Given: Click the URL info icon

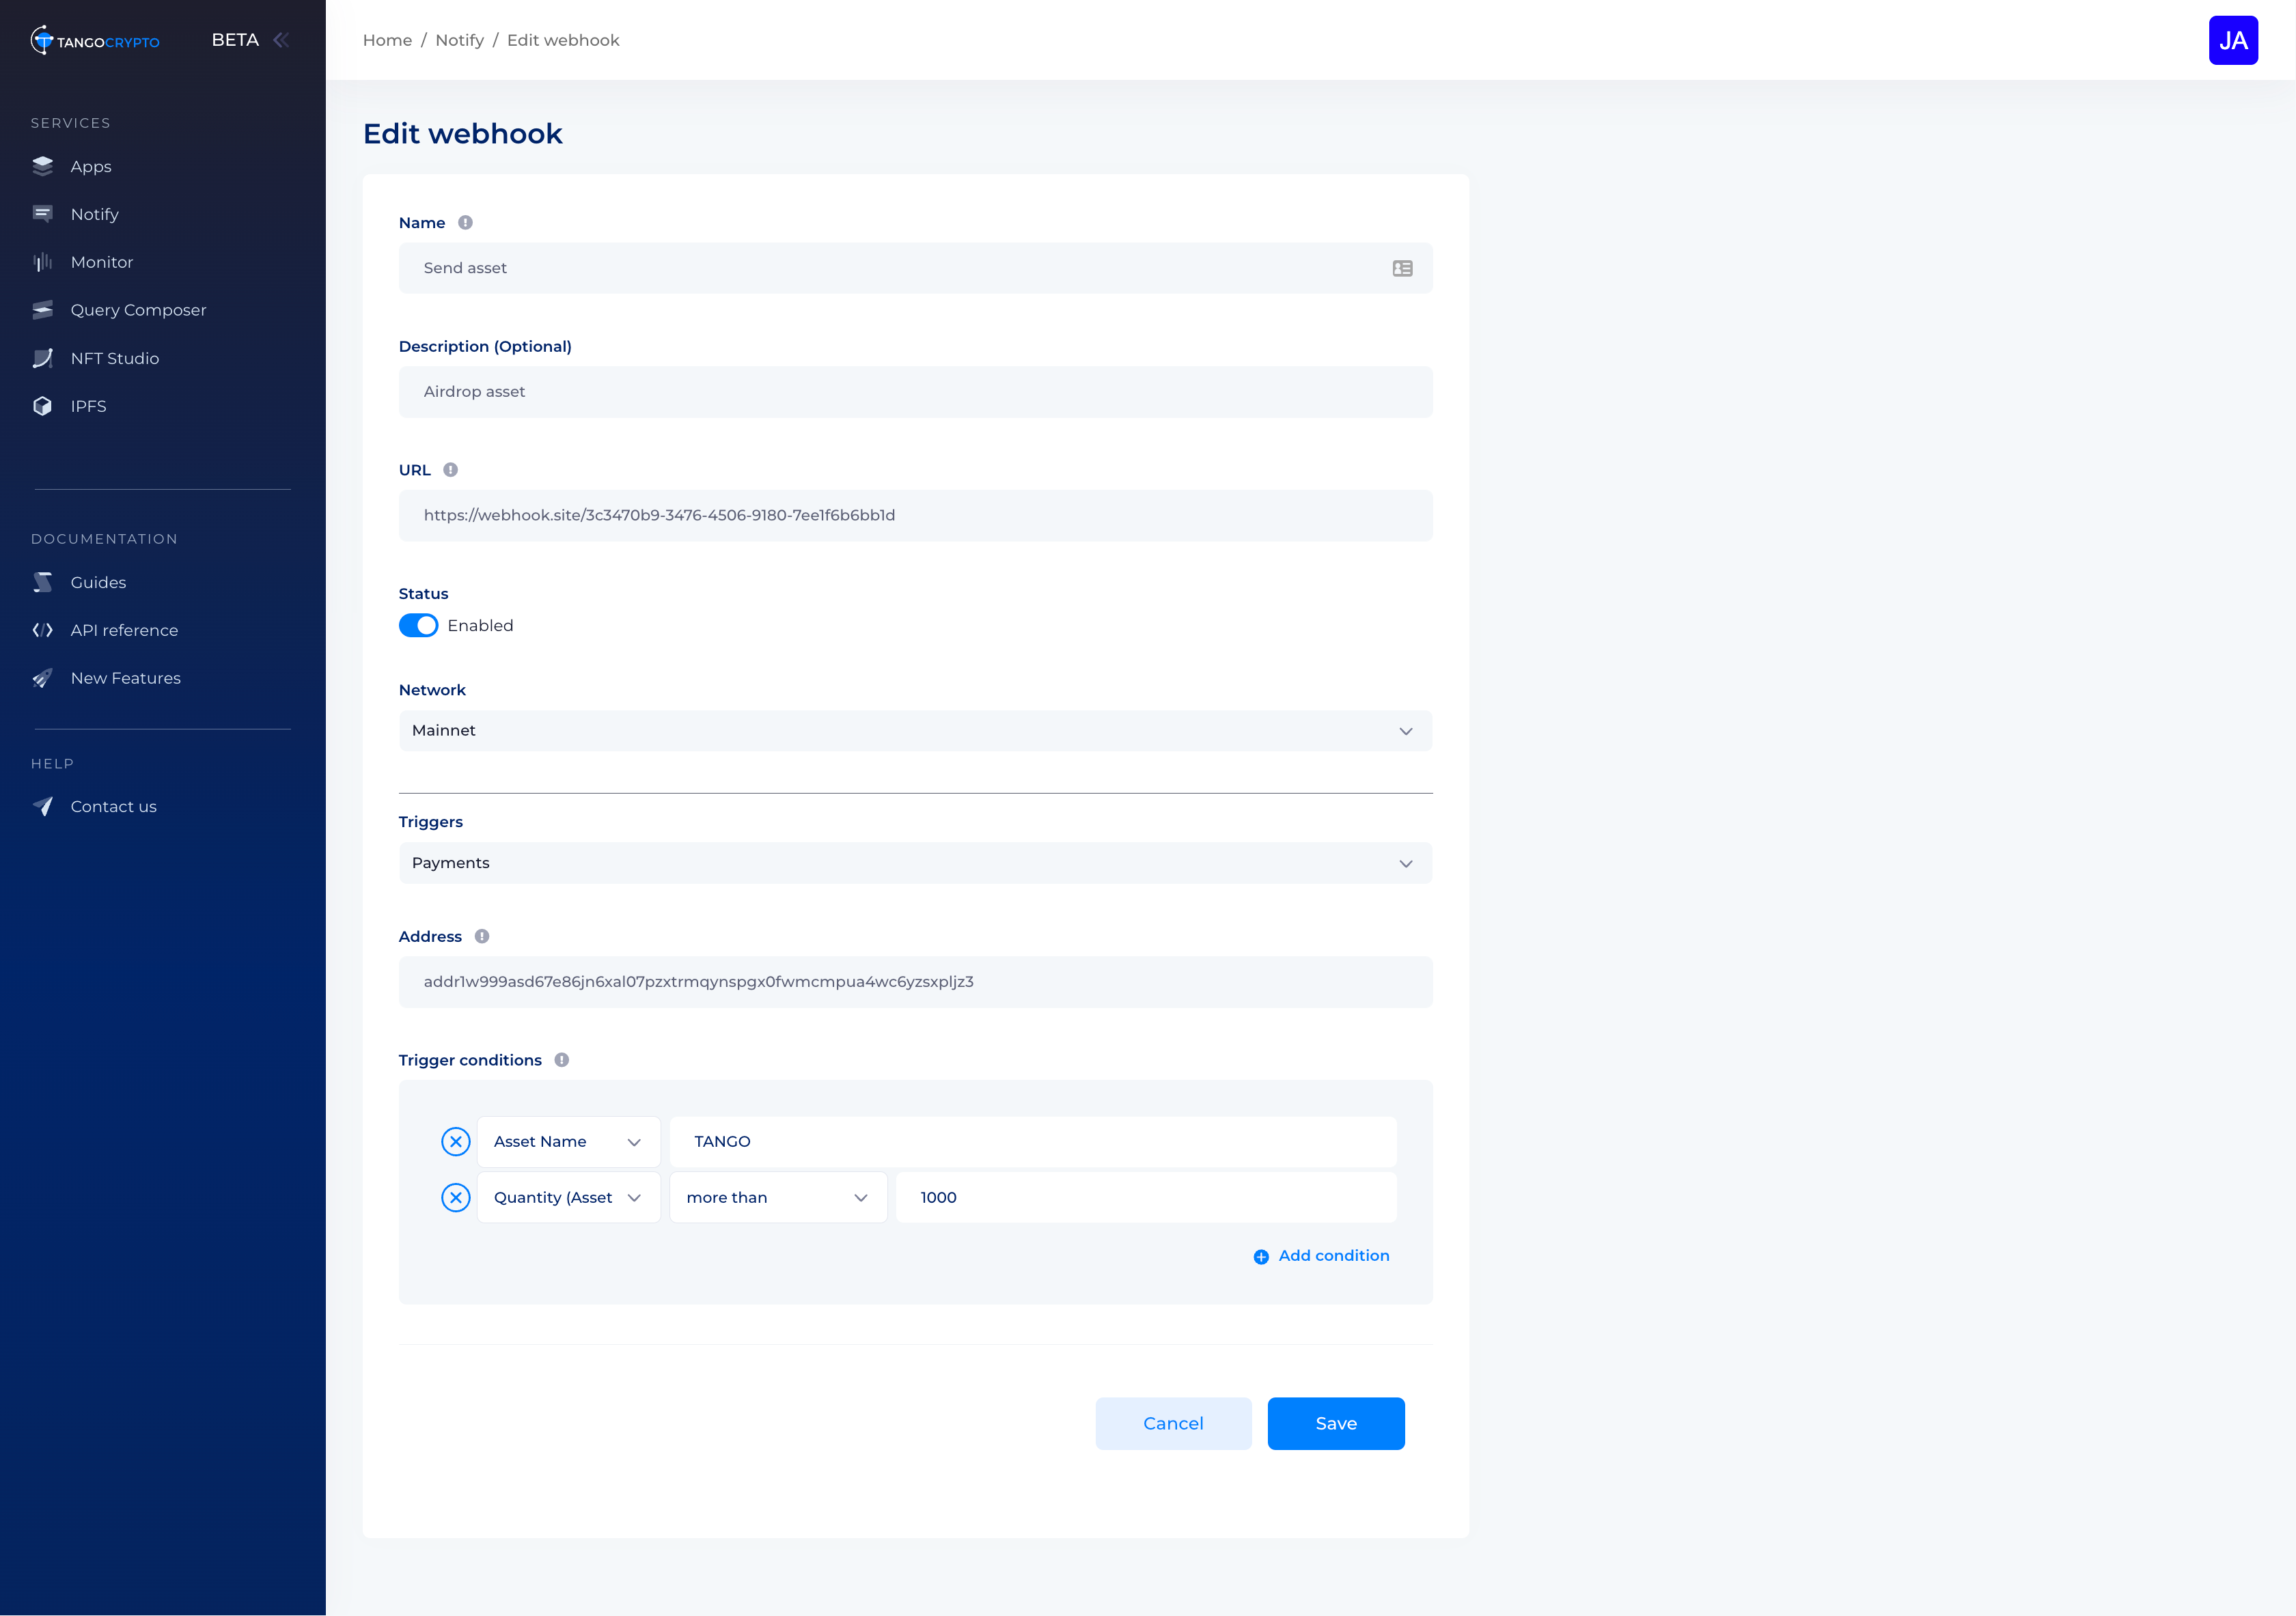Looking at the screenshot, I should click(450, 470).
